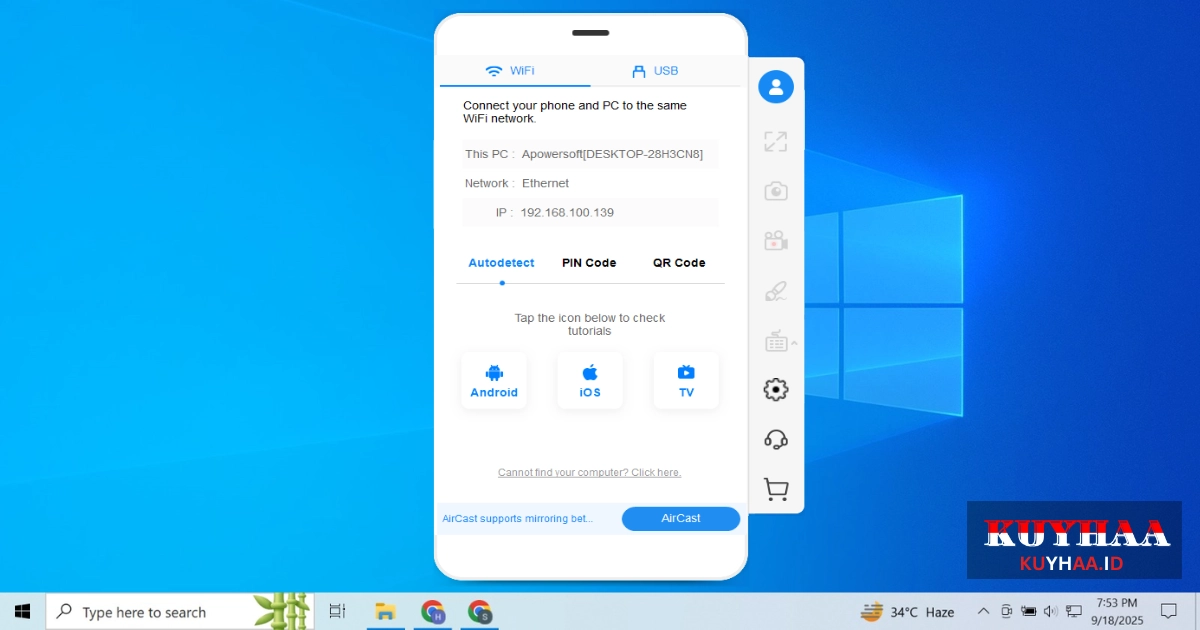Image resolution: width=1200 pixels, height=630 pixels.
Task: Open the first Chrome icon in taskbar
Action: [x=433, y=611]
